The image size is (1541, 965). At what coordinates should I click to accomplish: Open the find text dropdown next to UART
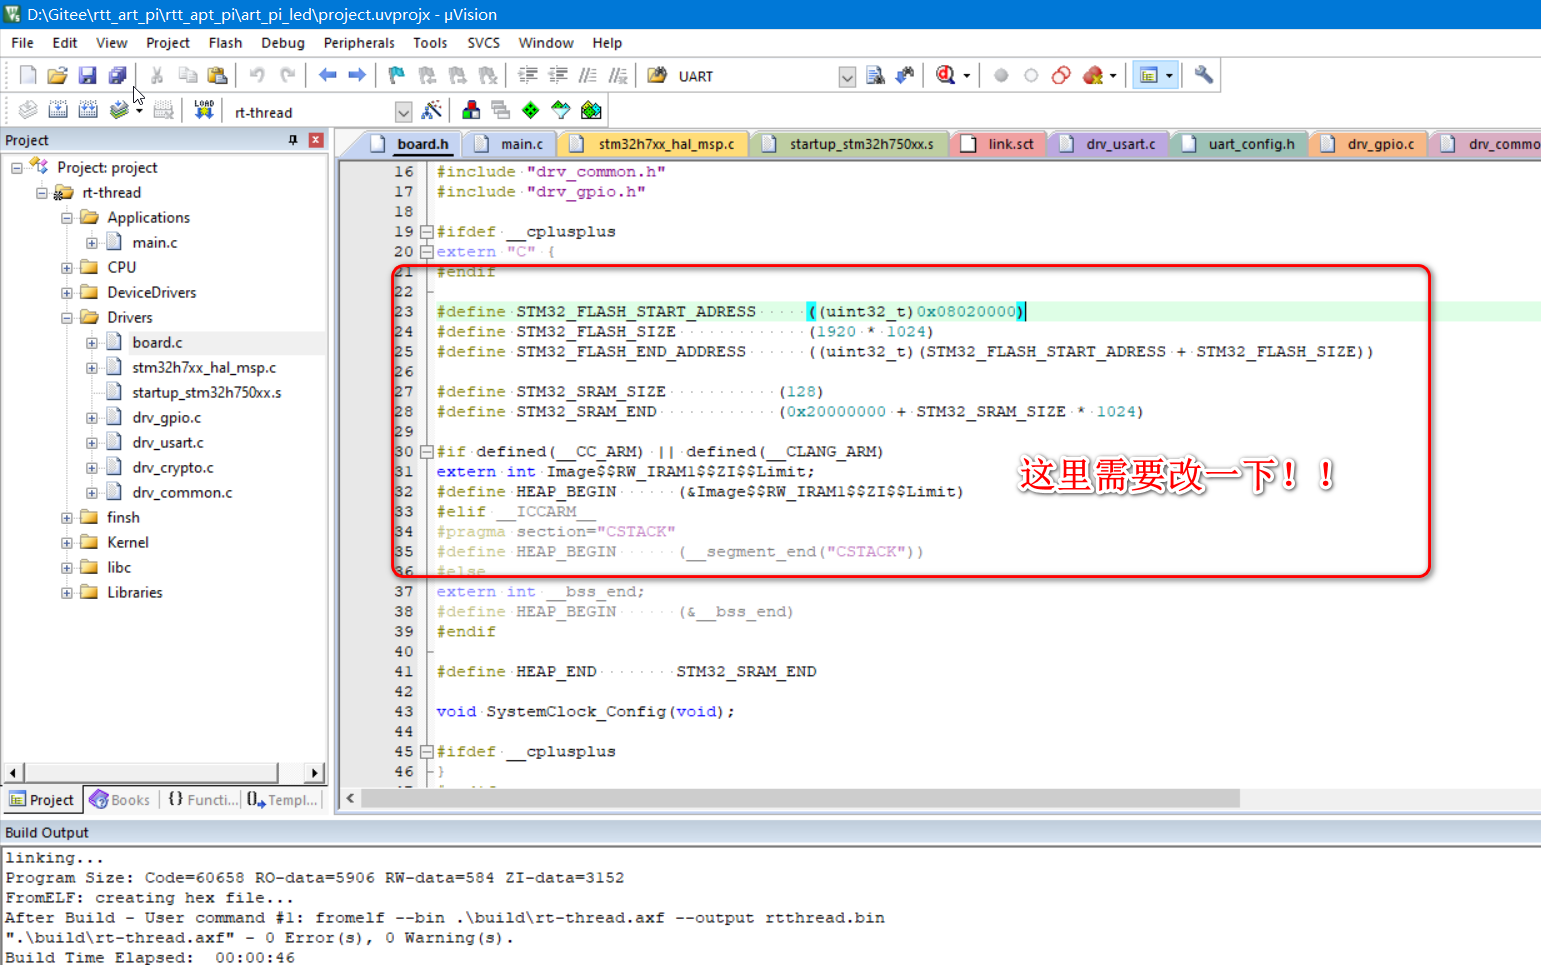[847, 77]
